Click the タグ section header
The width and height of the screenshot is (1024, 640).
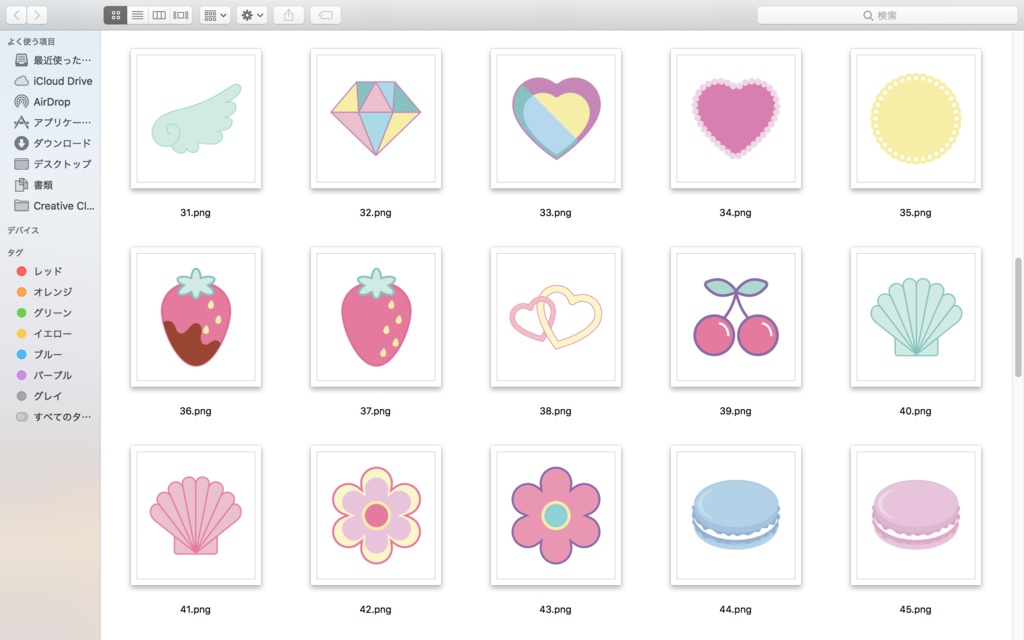[x=15, y=253]
